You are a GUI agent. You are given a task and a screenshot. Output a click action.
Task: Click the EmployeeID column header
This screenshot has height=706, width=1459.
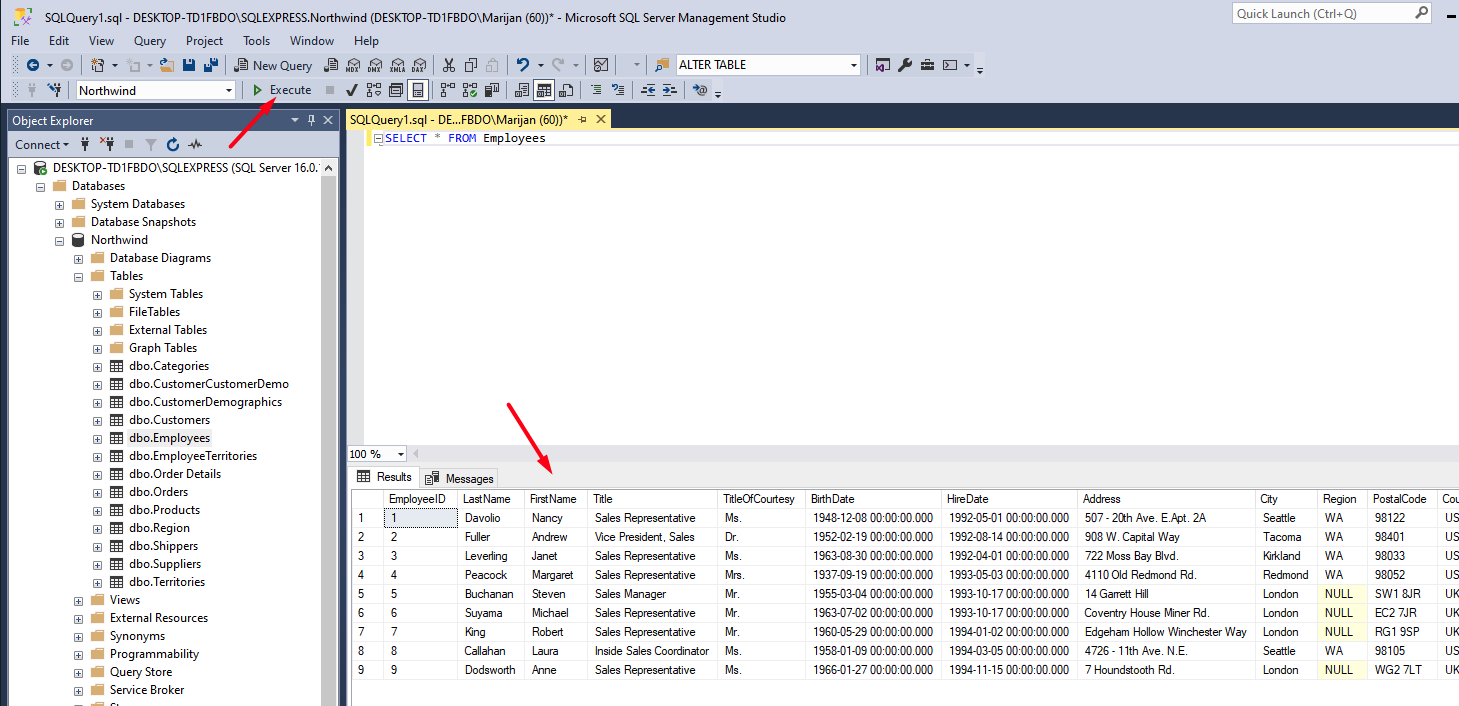420,499
